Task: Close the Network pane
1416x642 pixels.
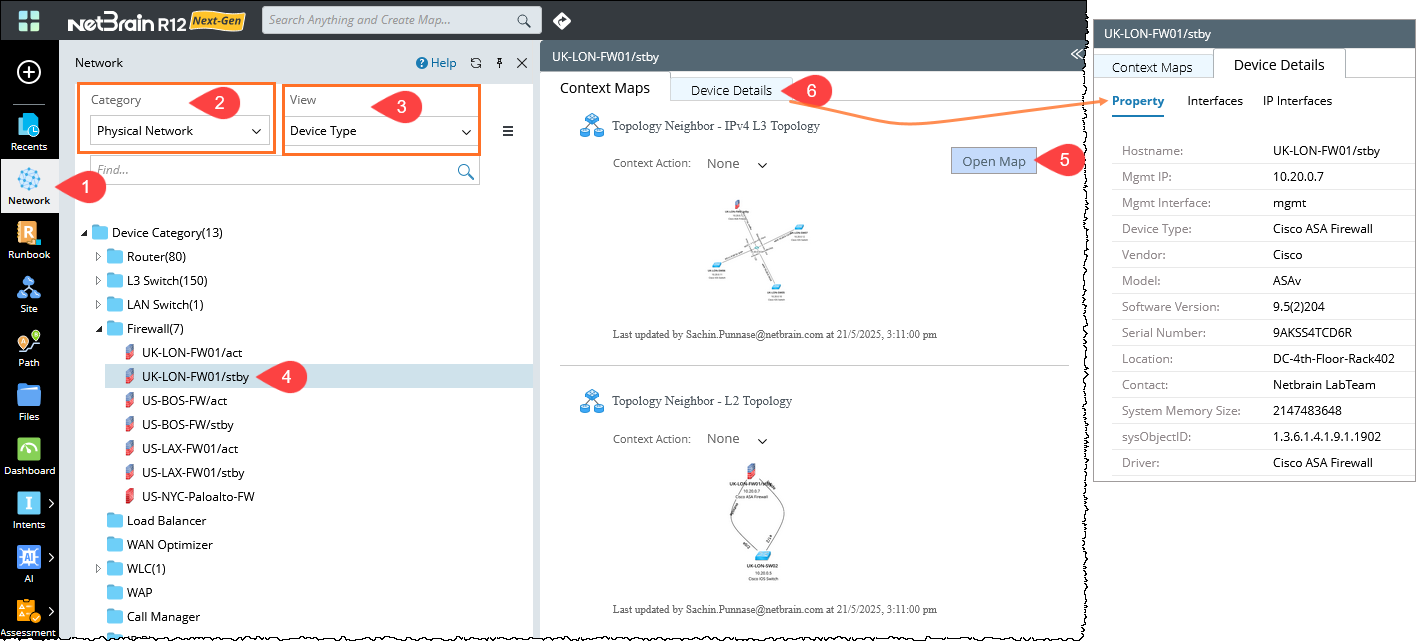Action: coord(522,62)
